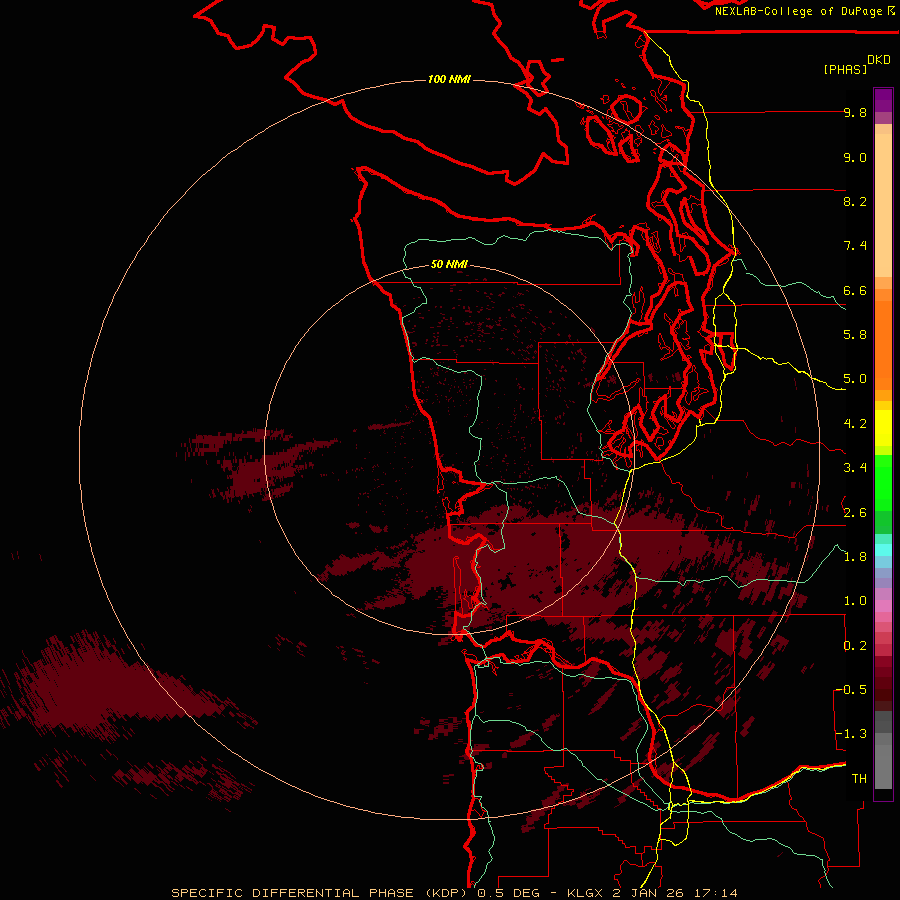
Task: Click the 9.8 legend value
Action: coord(855,112)
